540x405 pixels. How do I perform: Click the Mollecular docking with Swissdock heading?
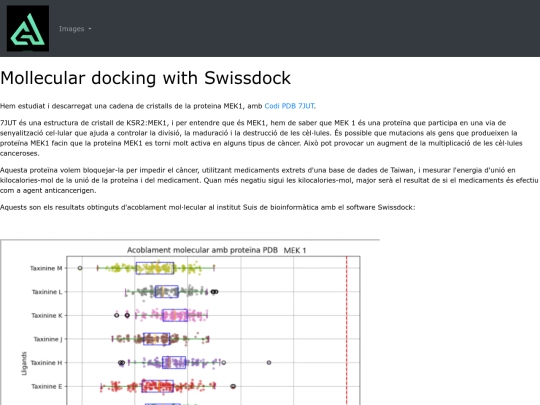[x=146, y=78]
